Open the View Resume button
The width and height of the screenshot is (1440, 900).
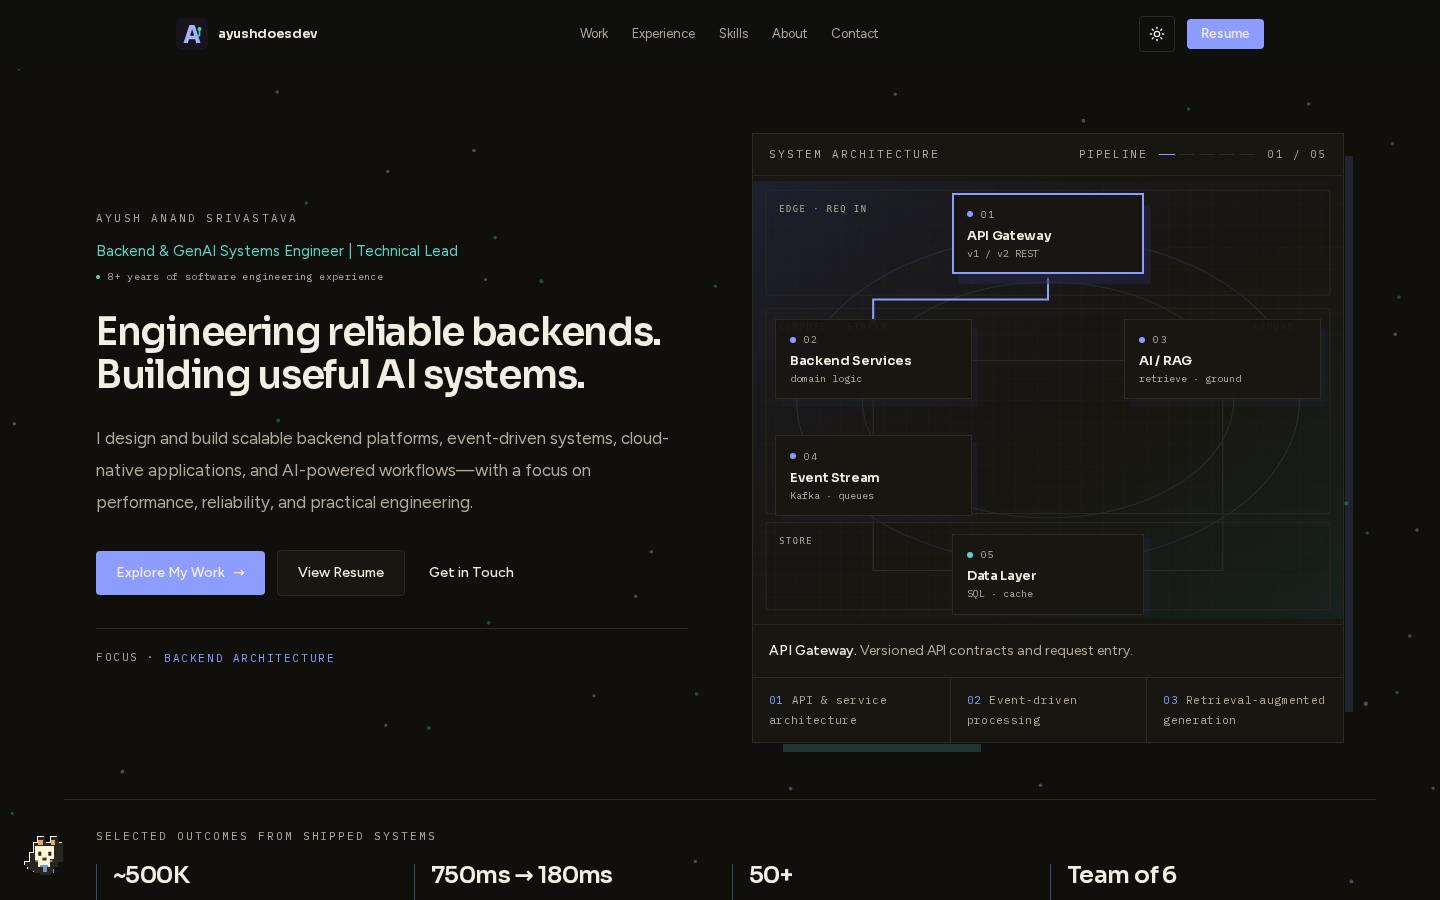[x=341, y=573]
